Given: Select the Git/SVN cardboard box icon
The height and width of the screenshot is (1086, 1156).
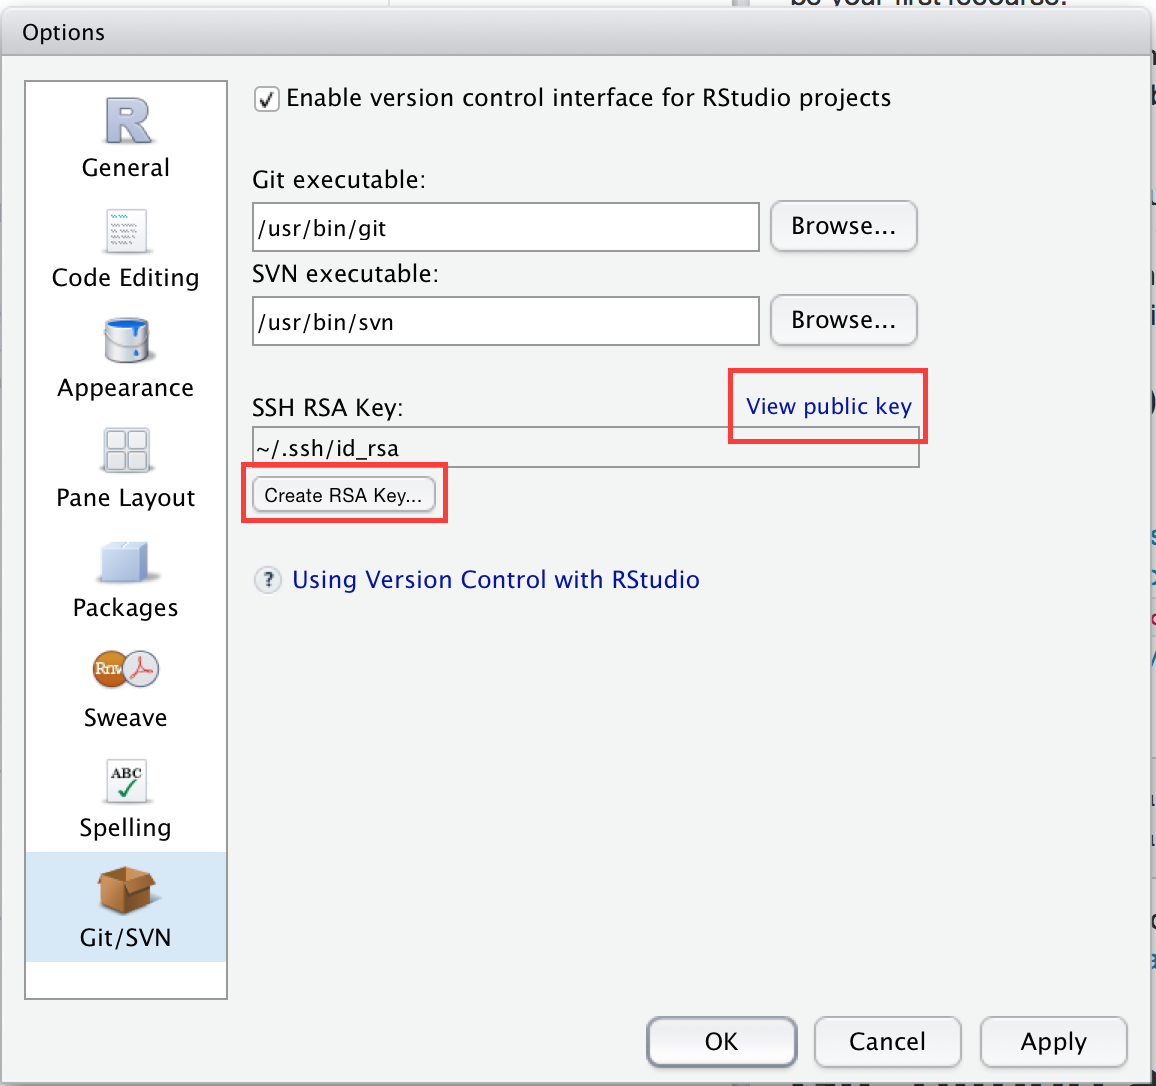Looking at the screenshot, I should 126,890.
